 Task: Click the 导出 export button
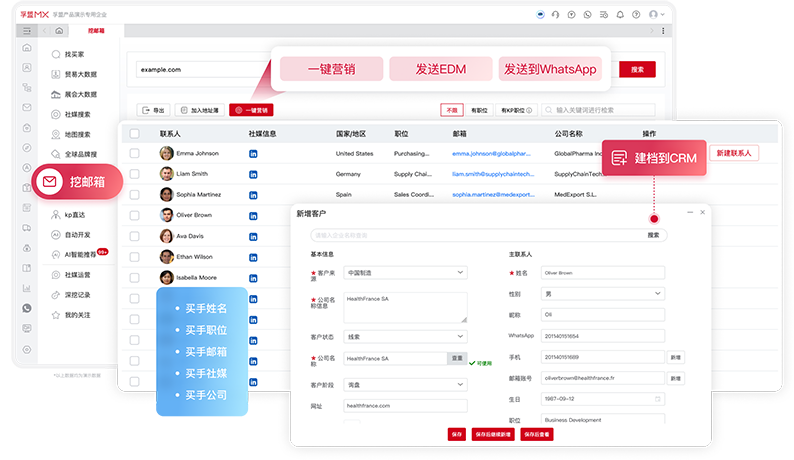pyautogui.click(x=153, y=110)
